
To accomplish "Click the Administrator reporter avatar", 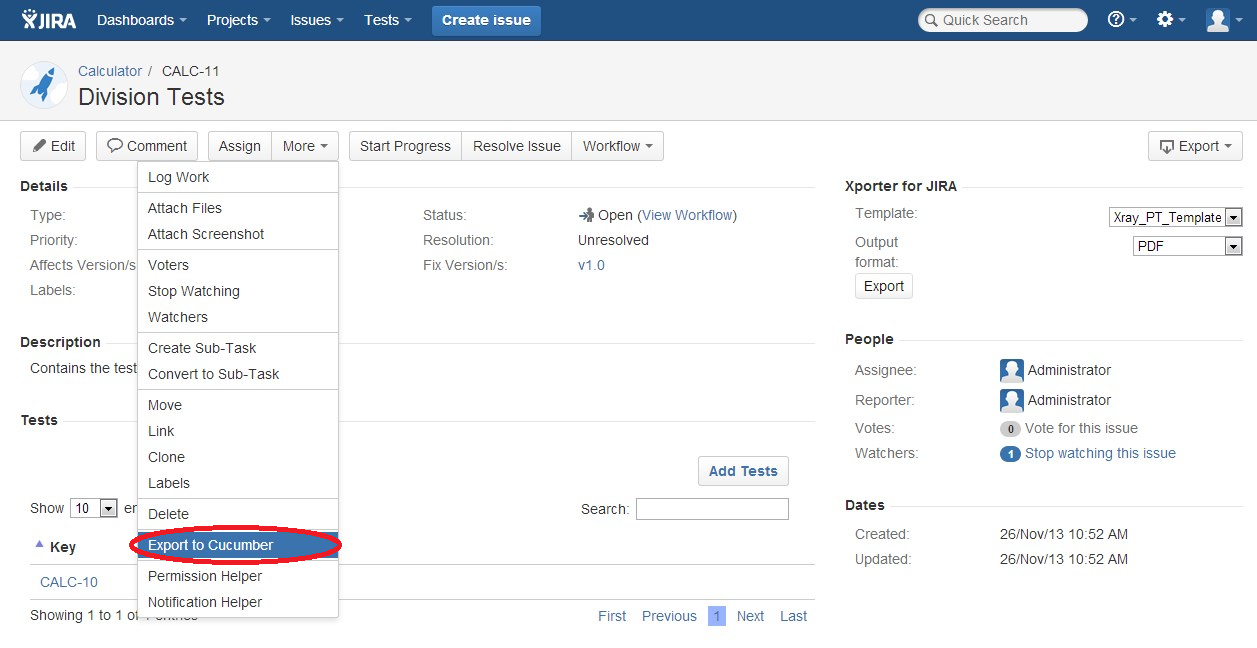I will tap(1012, 400).
